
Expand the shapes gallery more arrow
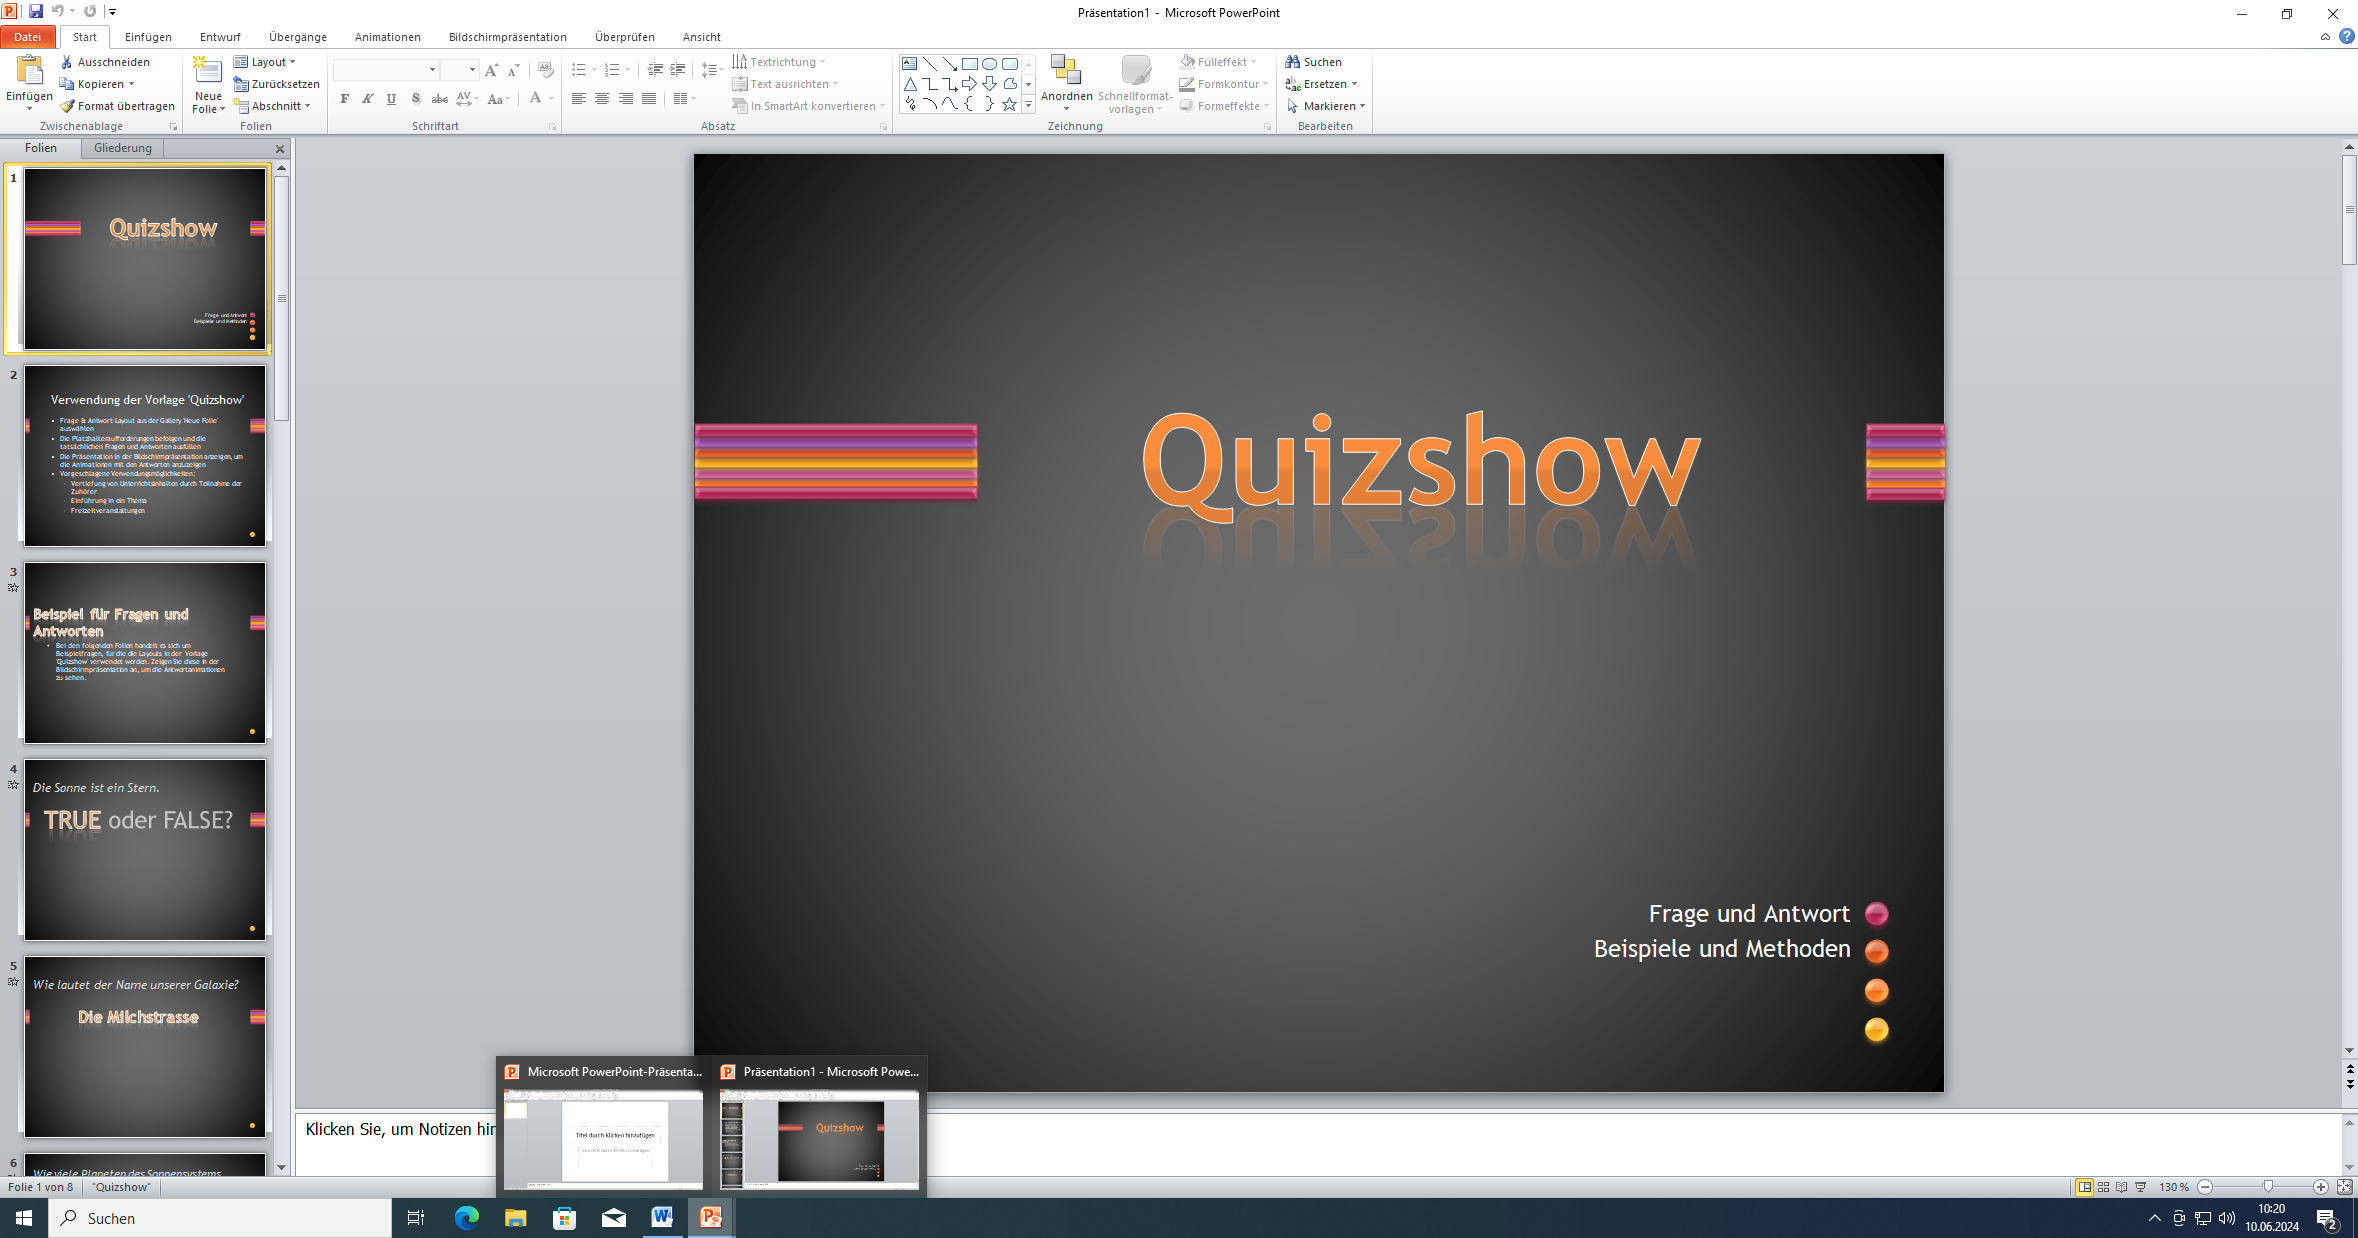1028,105
